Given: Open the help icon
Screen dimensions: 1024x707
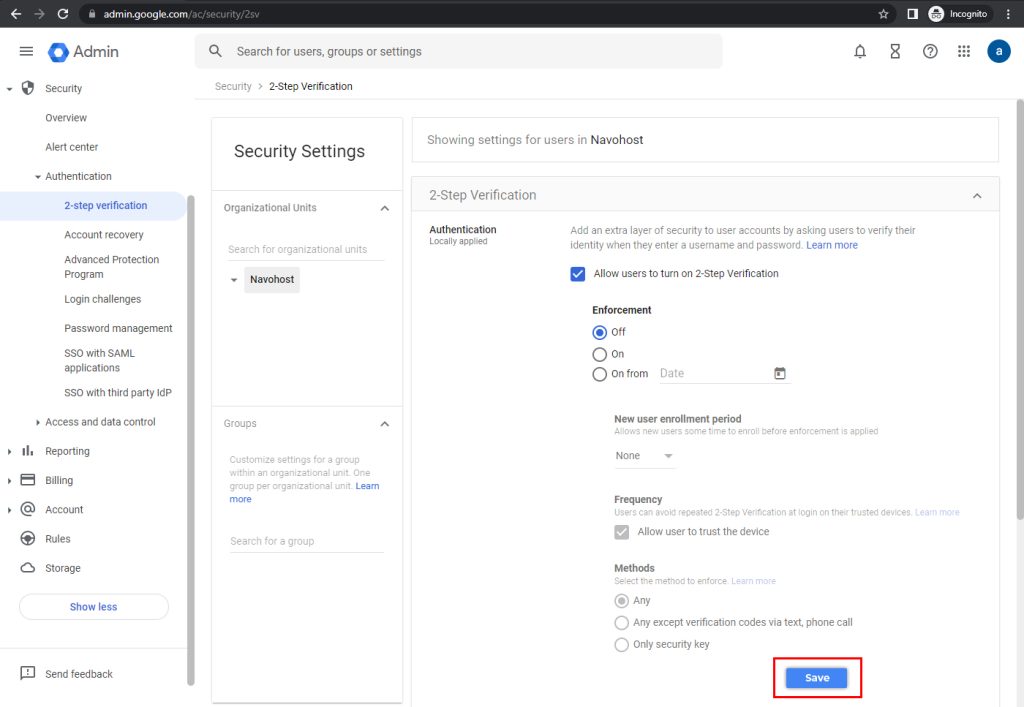Looking at the screenshot, I should click(930, 50).
